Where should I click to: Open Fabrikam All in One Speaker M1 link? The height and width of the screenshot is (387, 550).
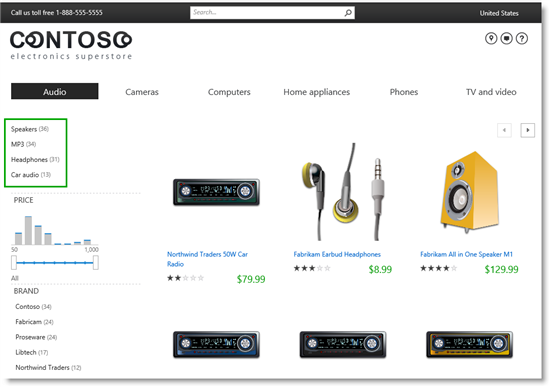(467, 254)
